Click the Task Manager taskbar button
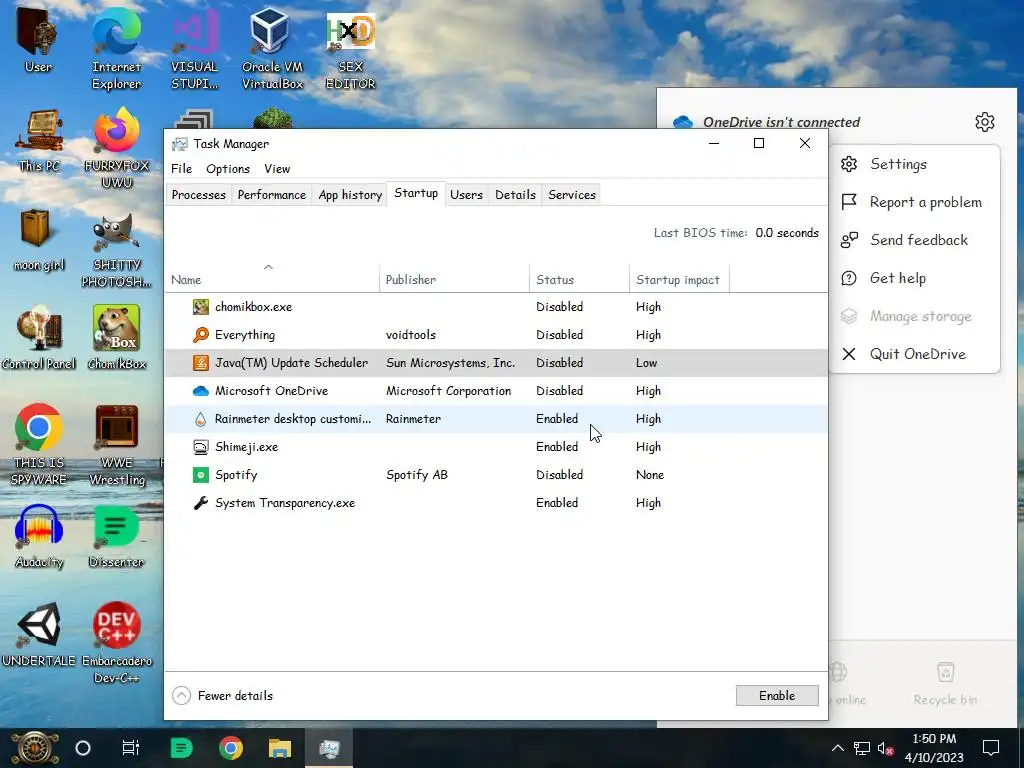Image resolution: width=1024 pixels, height=768 pixels. click(329, 748)
